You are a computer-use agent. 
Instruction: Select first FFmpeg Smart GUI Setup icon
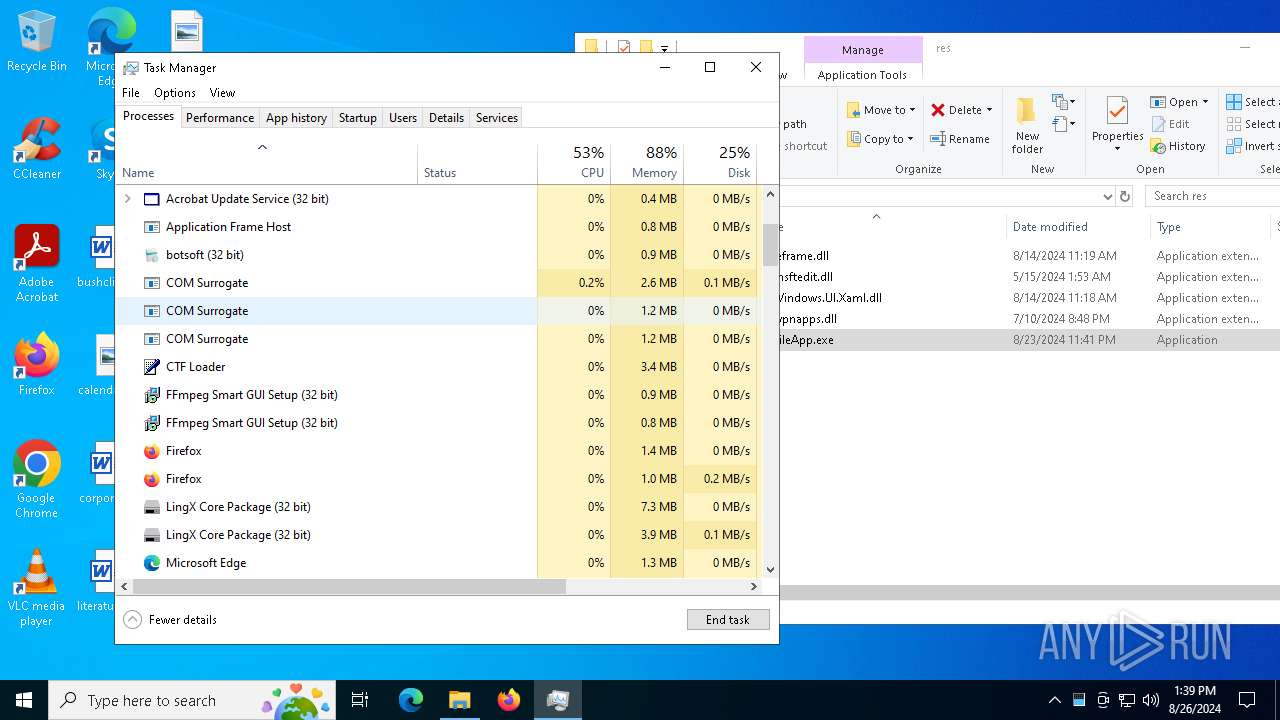(x=152, y=395)
